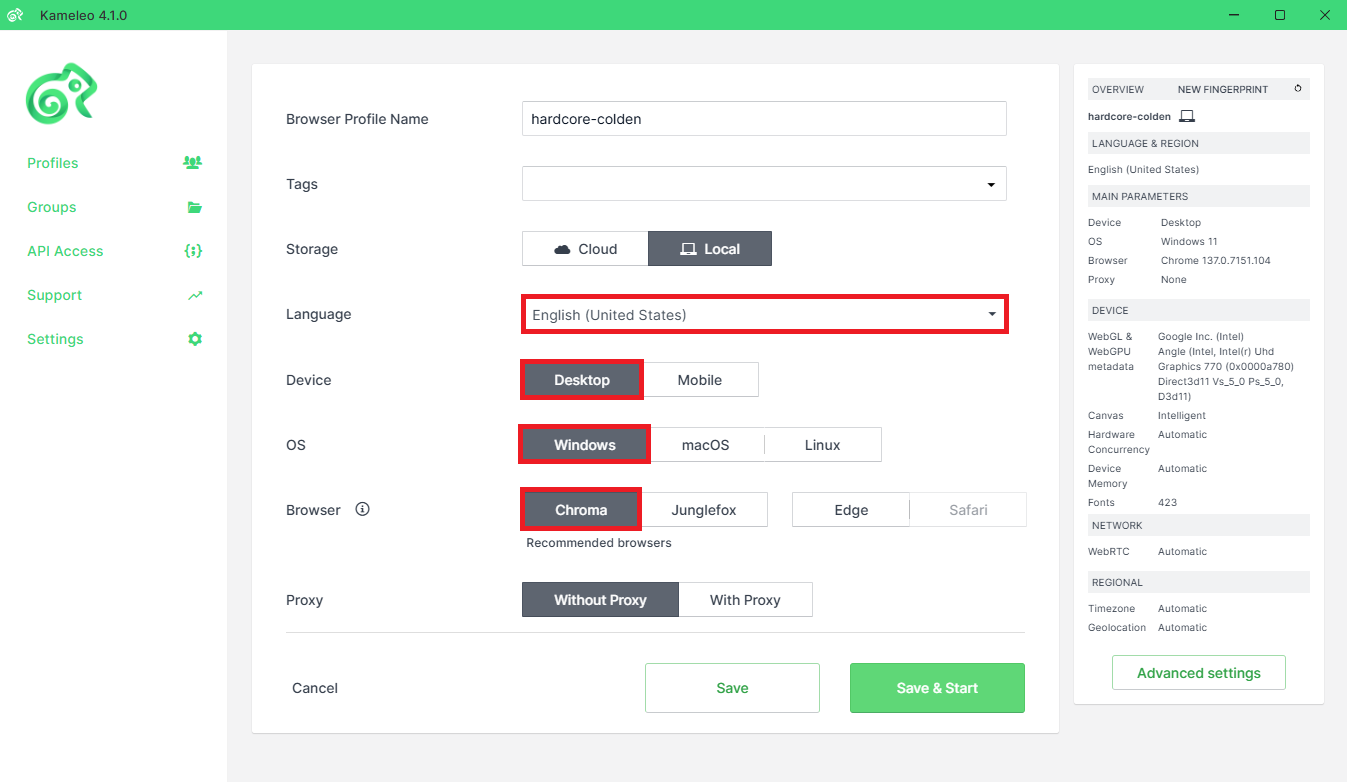The image size is (1347, 782).
Task: Open Profiles via the people icon
Action: pyautogui.click(x=193, y=162)
